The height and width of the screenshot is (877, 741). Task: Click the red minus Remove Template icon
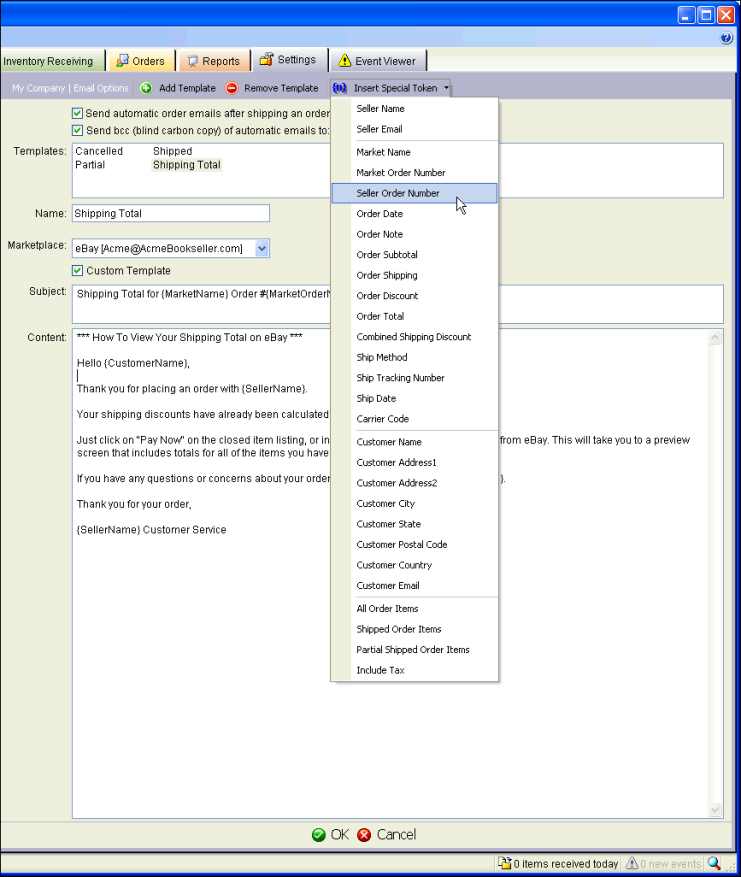[232, 88]
